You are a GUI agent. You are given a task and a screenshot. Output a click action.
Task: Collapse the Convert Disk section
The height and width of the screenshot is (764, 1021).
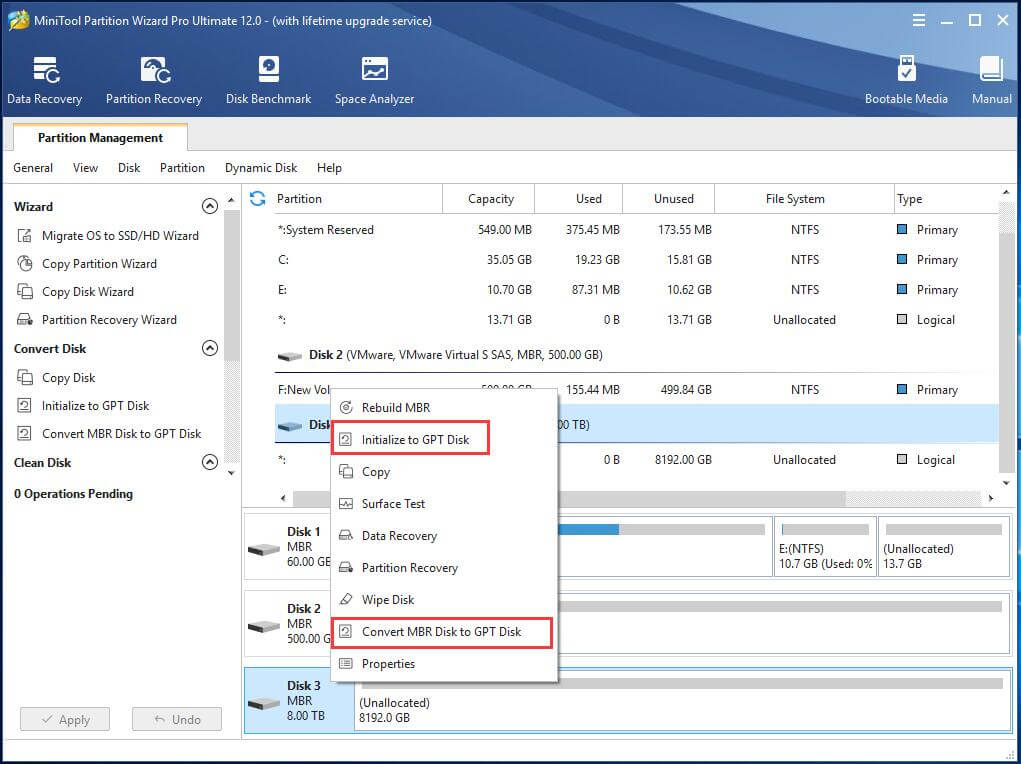pyautogui.click(x=210, y=348)
